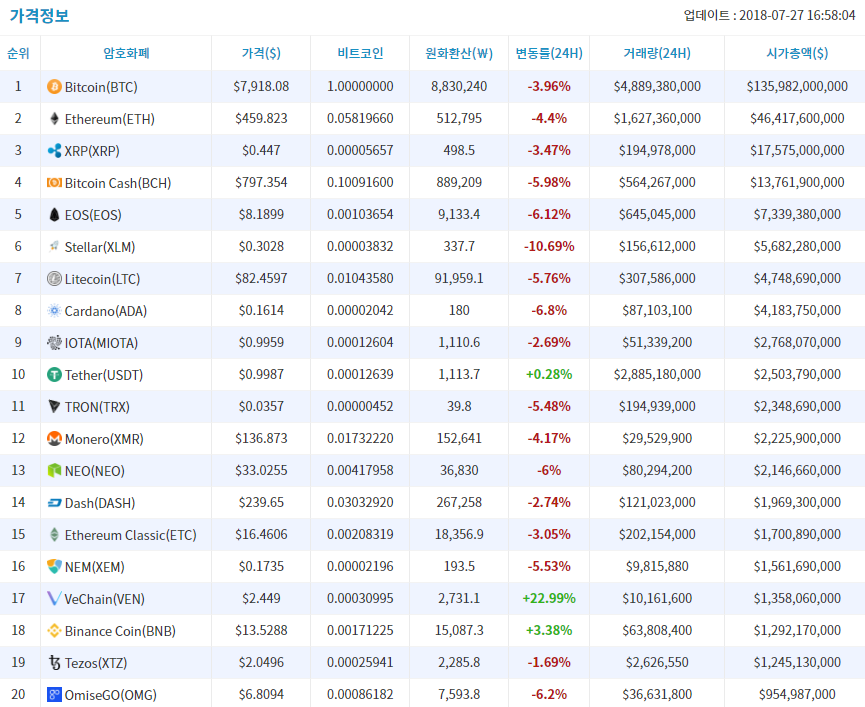Viewport: 865px width, 707px height.
Task: Click the XRP logo icon
Action: (x=54, y=151)
